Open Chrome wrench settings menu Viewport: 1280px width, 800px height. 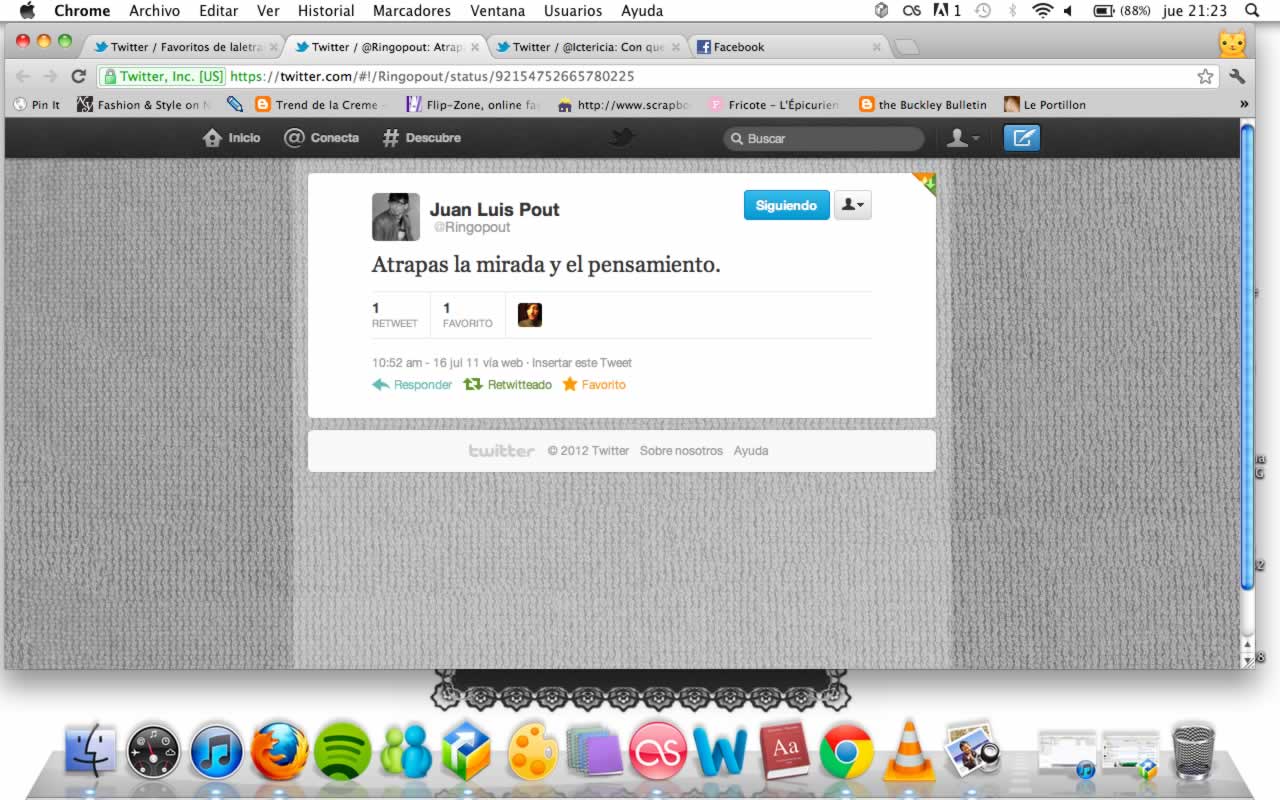[x=1237, y=76]
